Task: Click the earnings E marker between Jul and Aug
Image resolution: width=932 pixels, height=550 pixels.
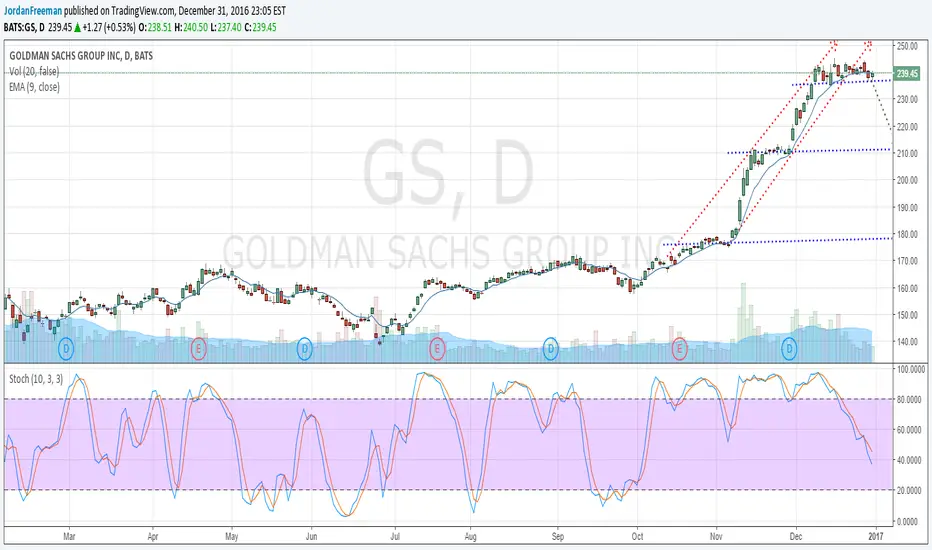Action: [437, 348]
